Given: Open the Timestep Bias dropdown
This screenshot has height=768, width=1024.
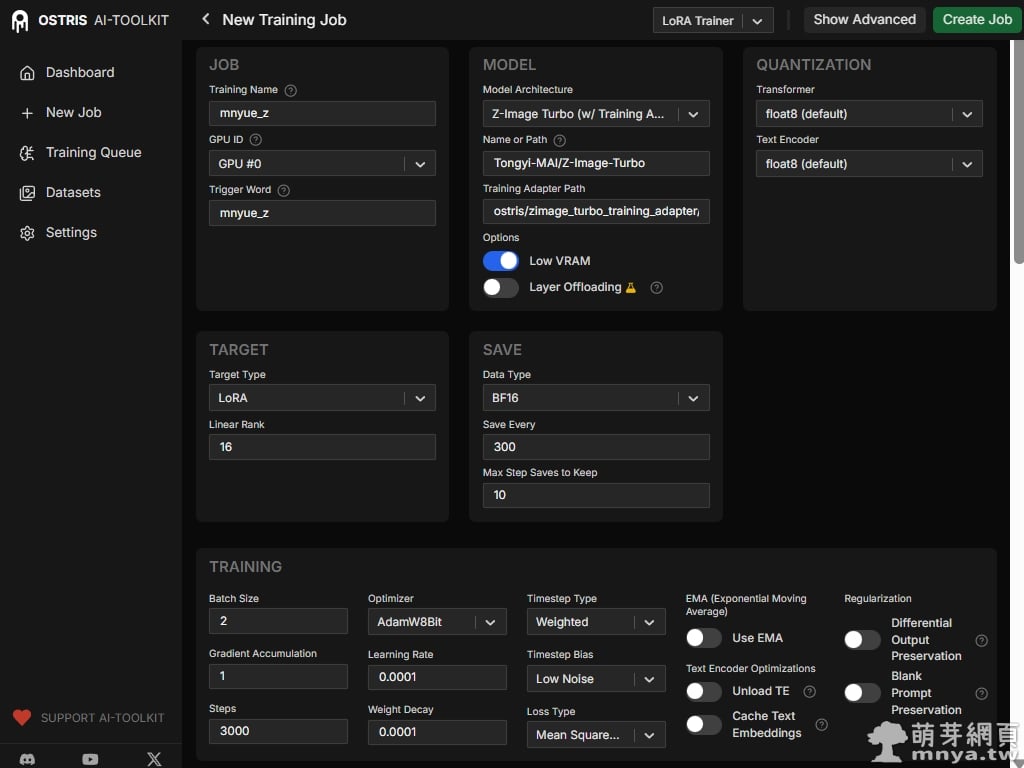Looking at the screenshot, I should point(596,679).
